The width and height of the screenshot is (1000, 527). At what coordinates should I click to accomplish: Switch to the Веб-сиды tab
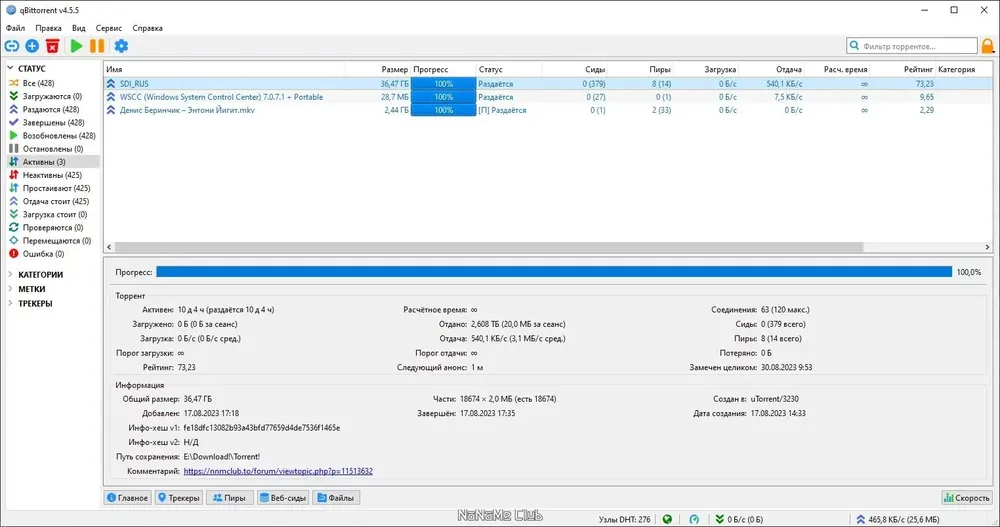tap(283, 498)
